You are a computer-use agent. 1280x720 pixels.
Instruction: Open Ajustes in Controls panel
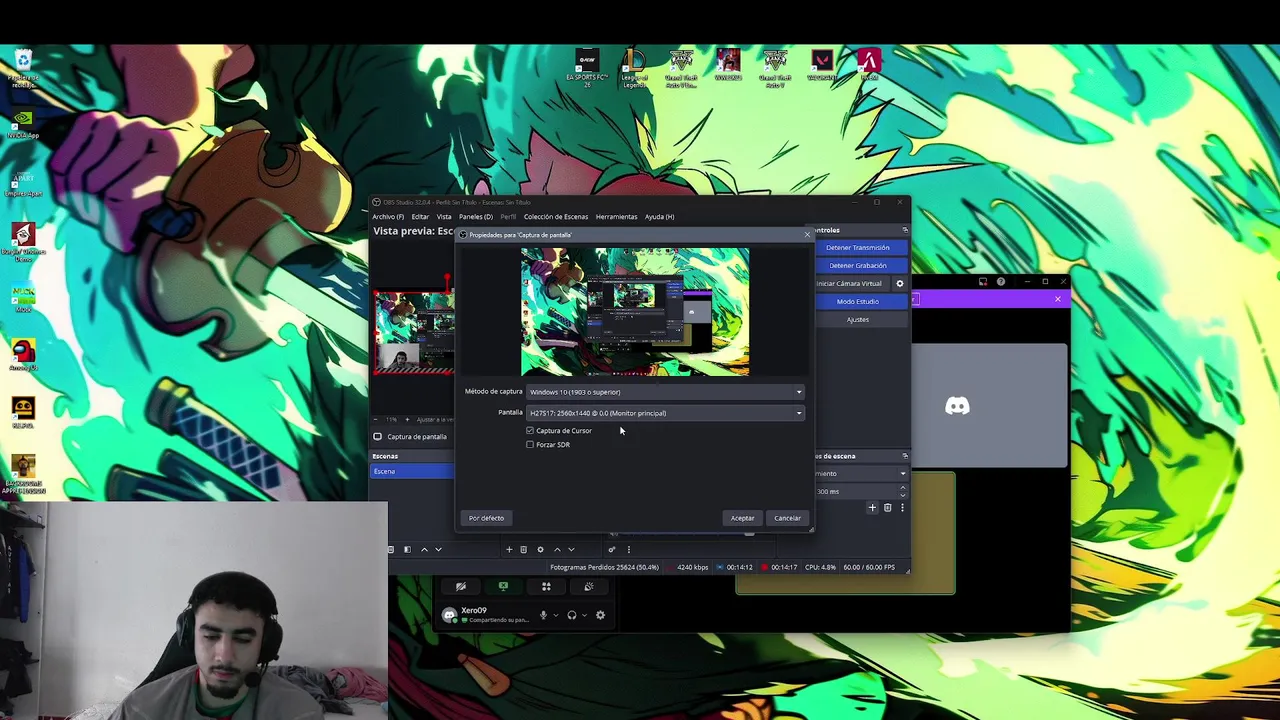click(x=858, y=320)
